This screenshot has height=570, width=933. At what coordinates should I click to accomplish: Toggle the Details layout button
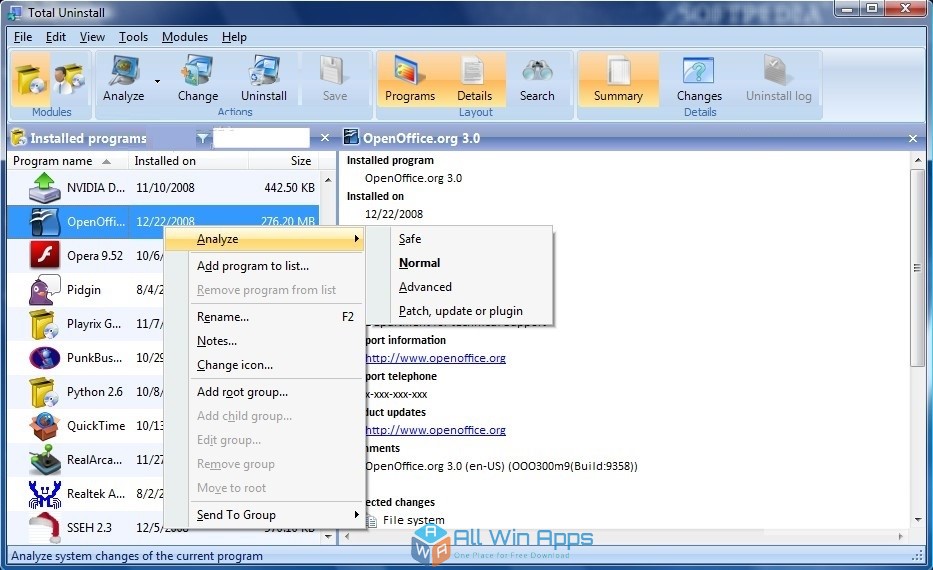click(474, 79)
